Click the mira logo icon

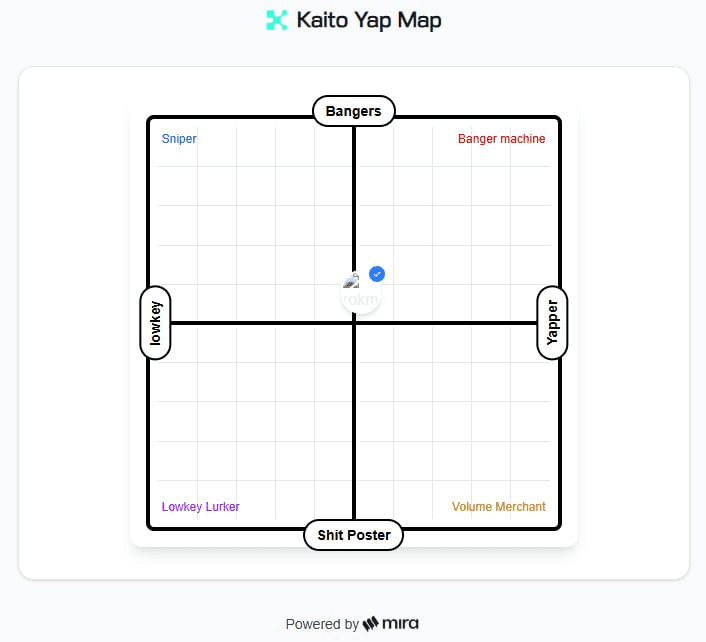point(370,624)
